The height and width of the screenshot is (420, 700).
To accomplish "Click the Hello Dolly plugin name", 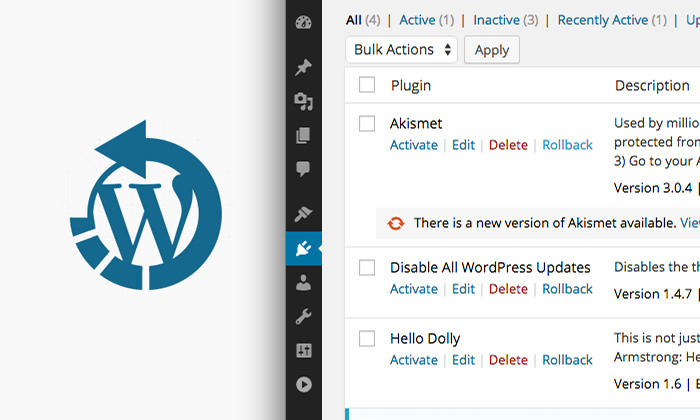I will click(x=425, y=339).
